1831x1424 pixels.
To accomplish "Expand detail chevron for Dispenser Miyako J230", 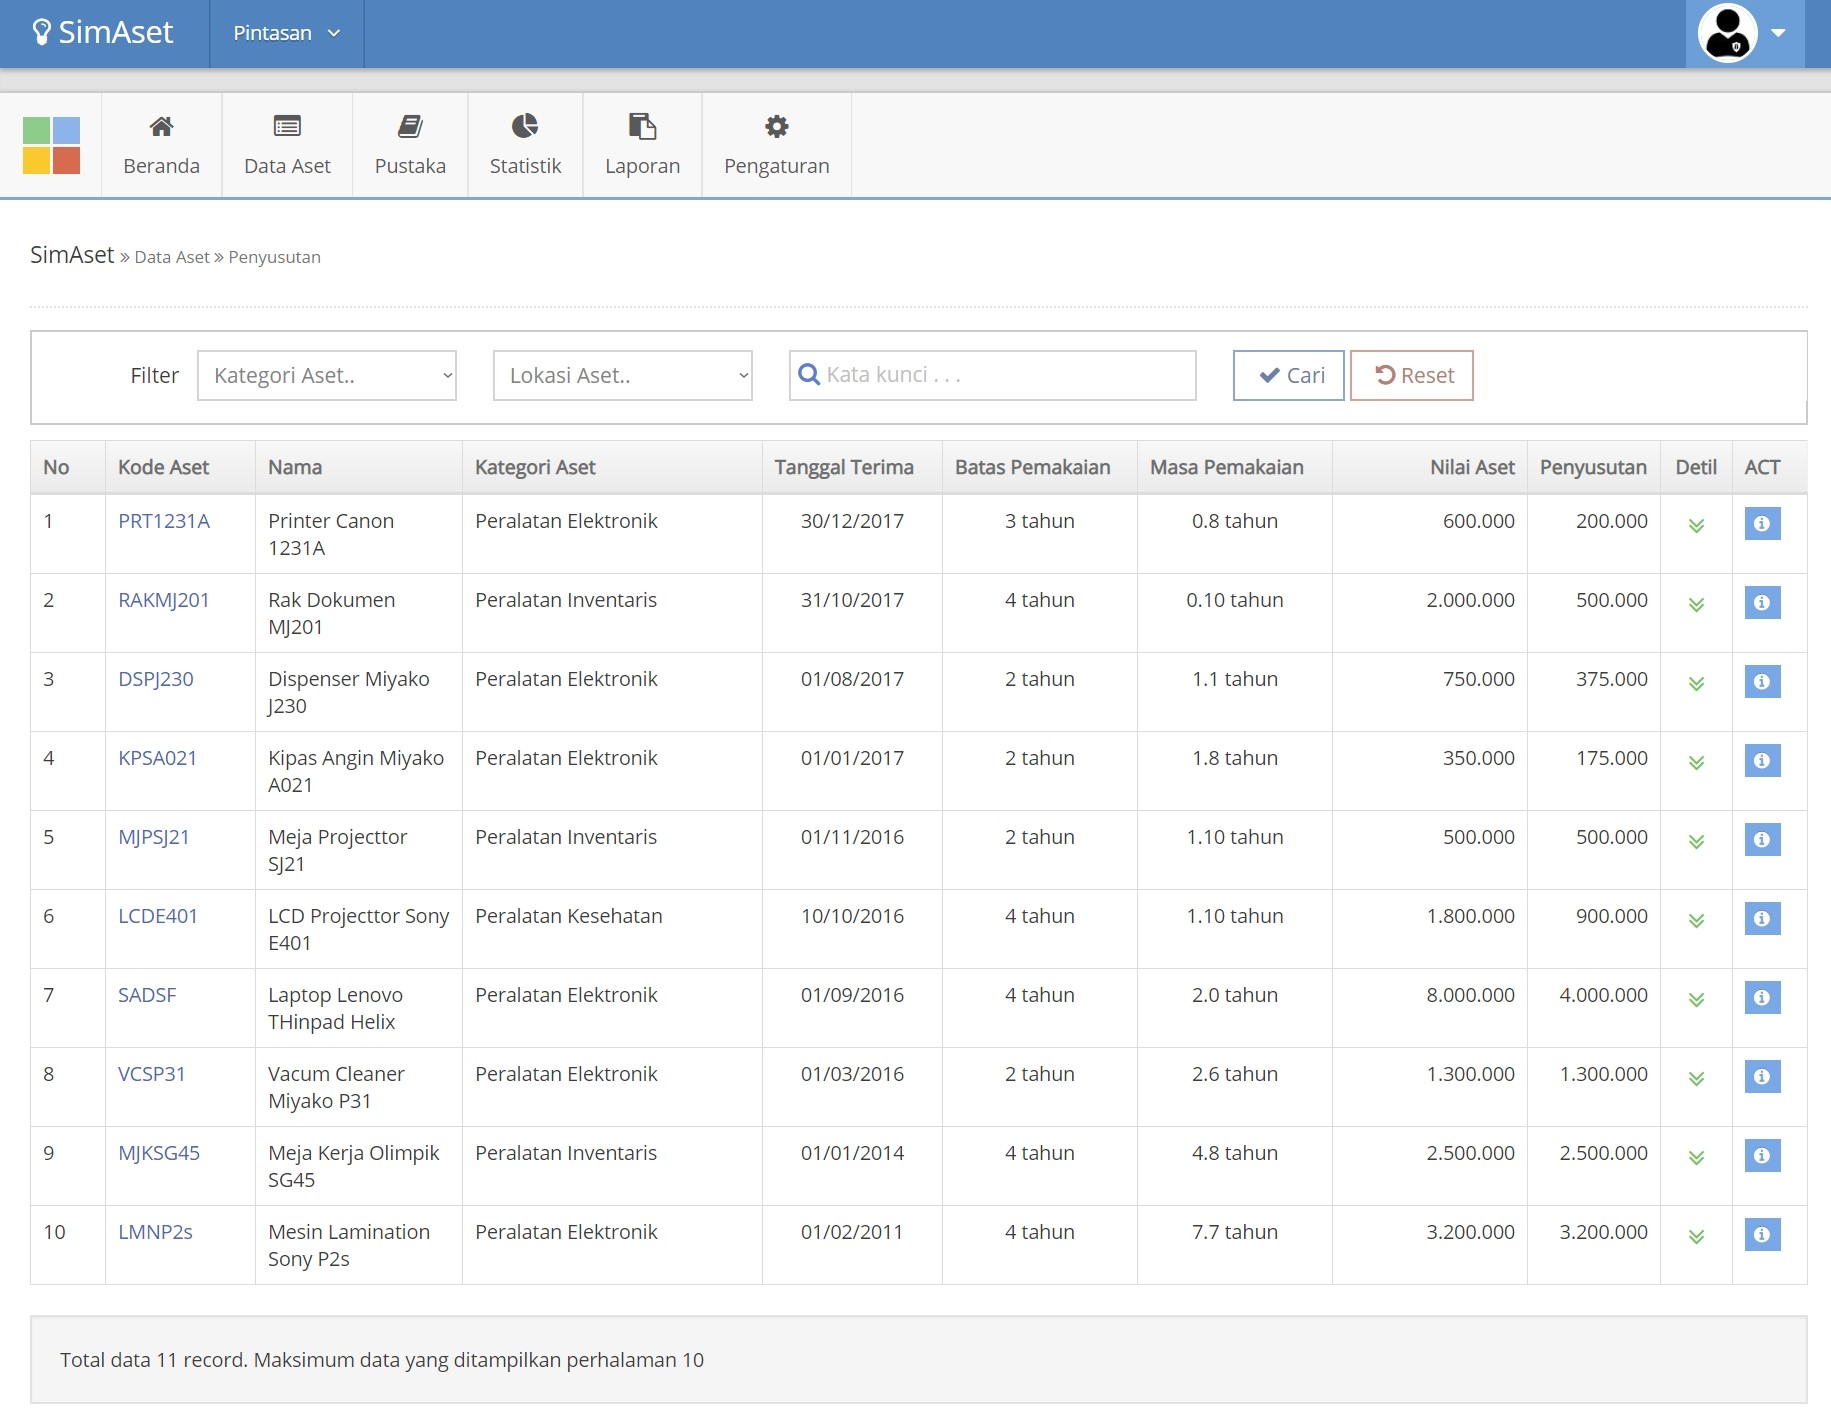I will coord(1696,684).
